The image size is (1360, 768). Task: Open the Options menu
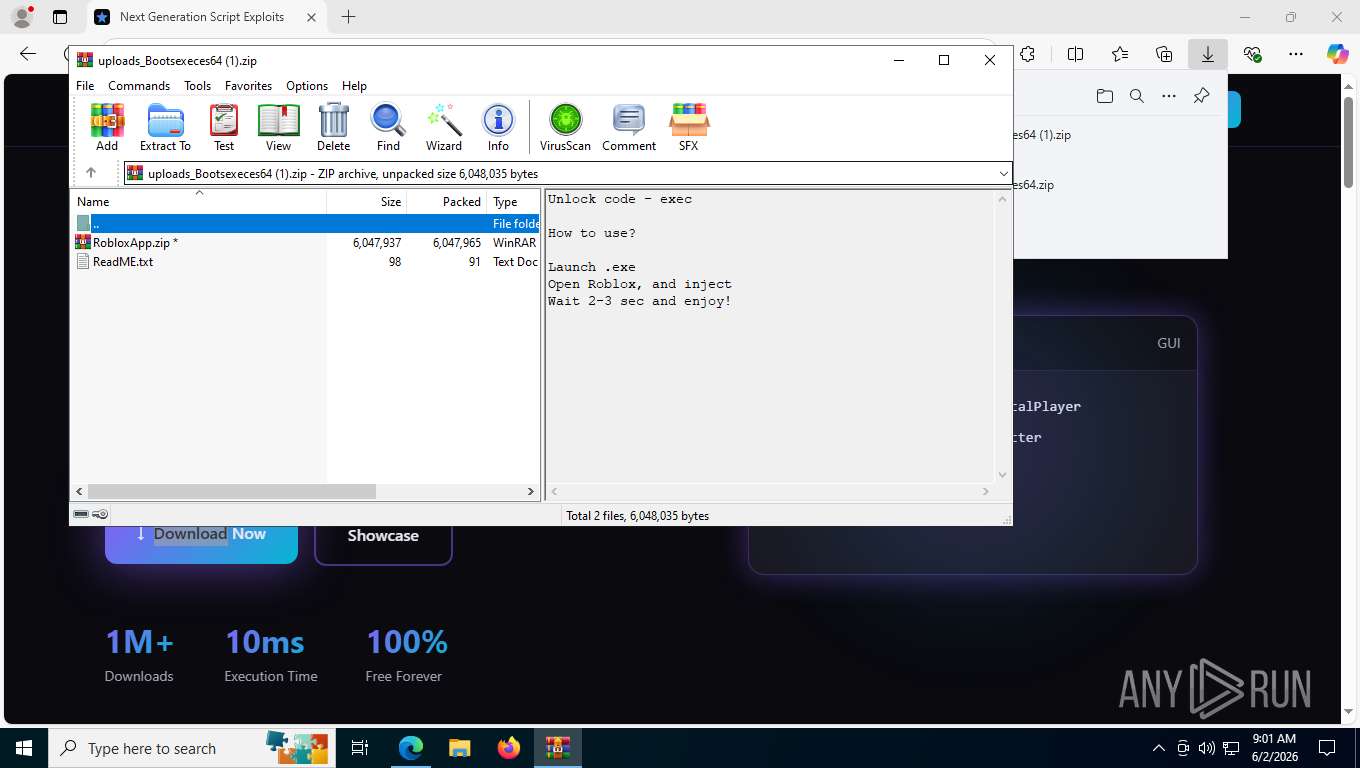click(307, 86)
